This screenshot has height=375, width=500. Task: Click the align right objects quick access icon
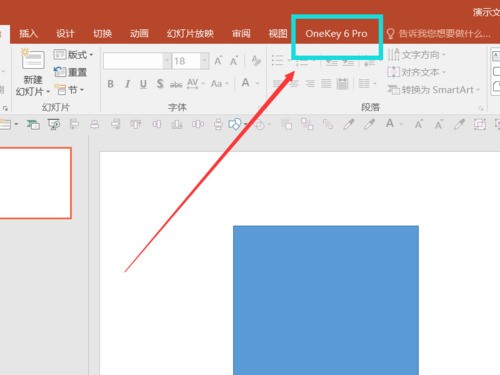tap(115, 124)
